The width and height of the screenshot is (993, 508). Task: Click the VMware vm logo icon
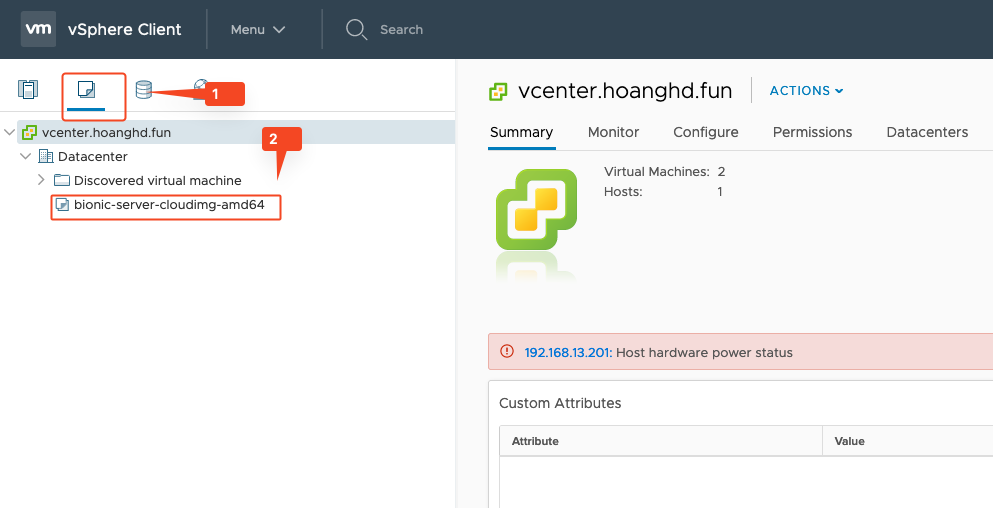pos(38,29)
